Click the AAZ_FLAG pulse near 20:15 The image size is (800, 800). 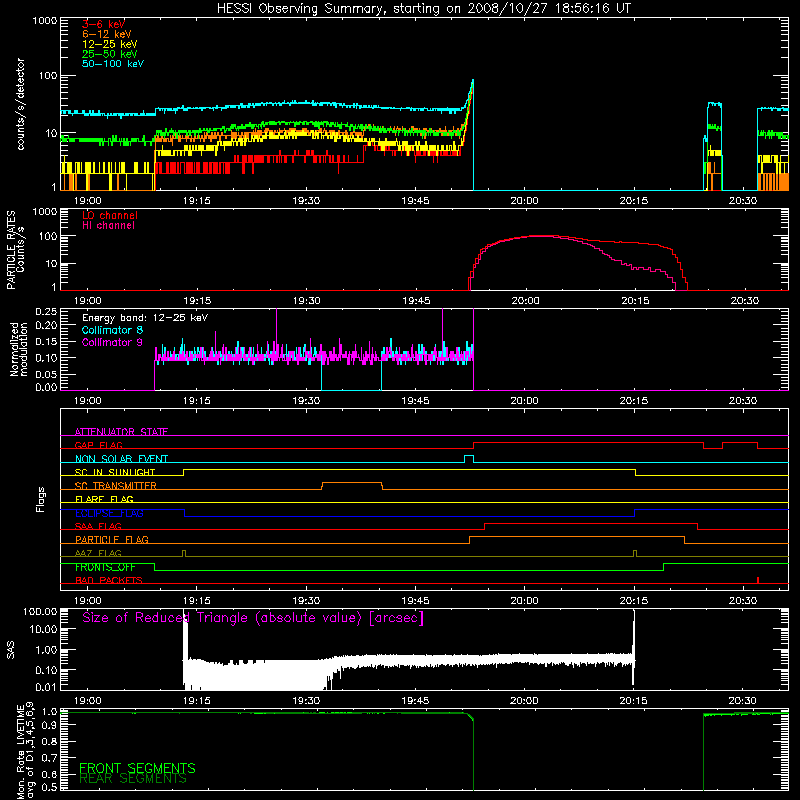635,553
